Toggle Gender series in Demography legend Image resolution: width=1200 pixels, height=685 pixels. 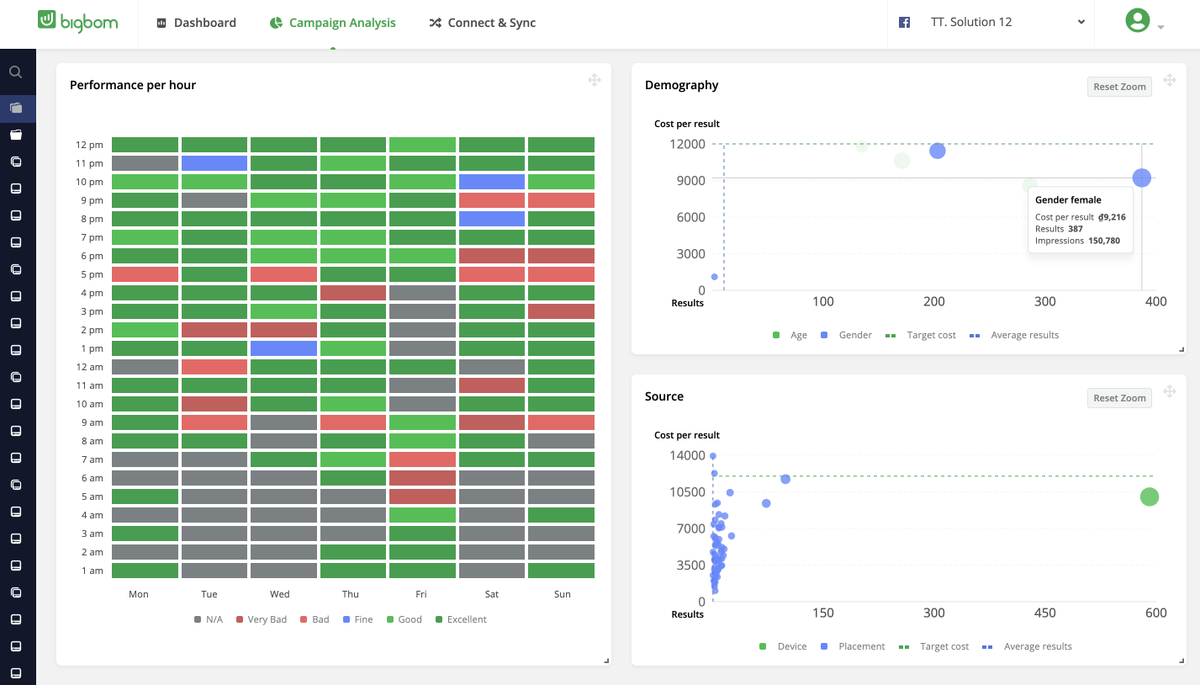click(x=846, y=335)
